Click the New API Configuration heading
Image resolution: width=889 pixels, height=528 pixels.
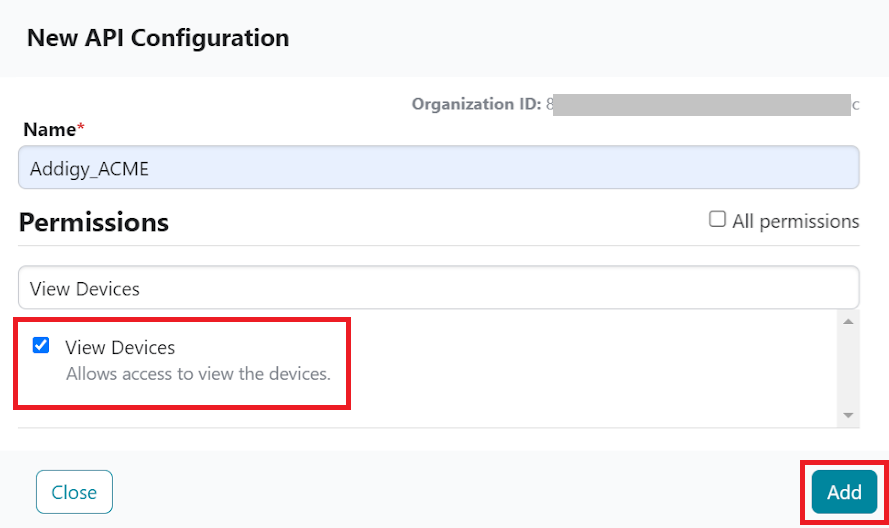(158, 38)
